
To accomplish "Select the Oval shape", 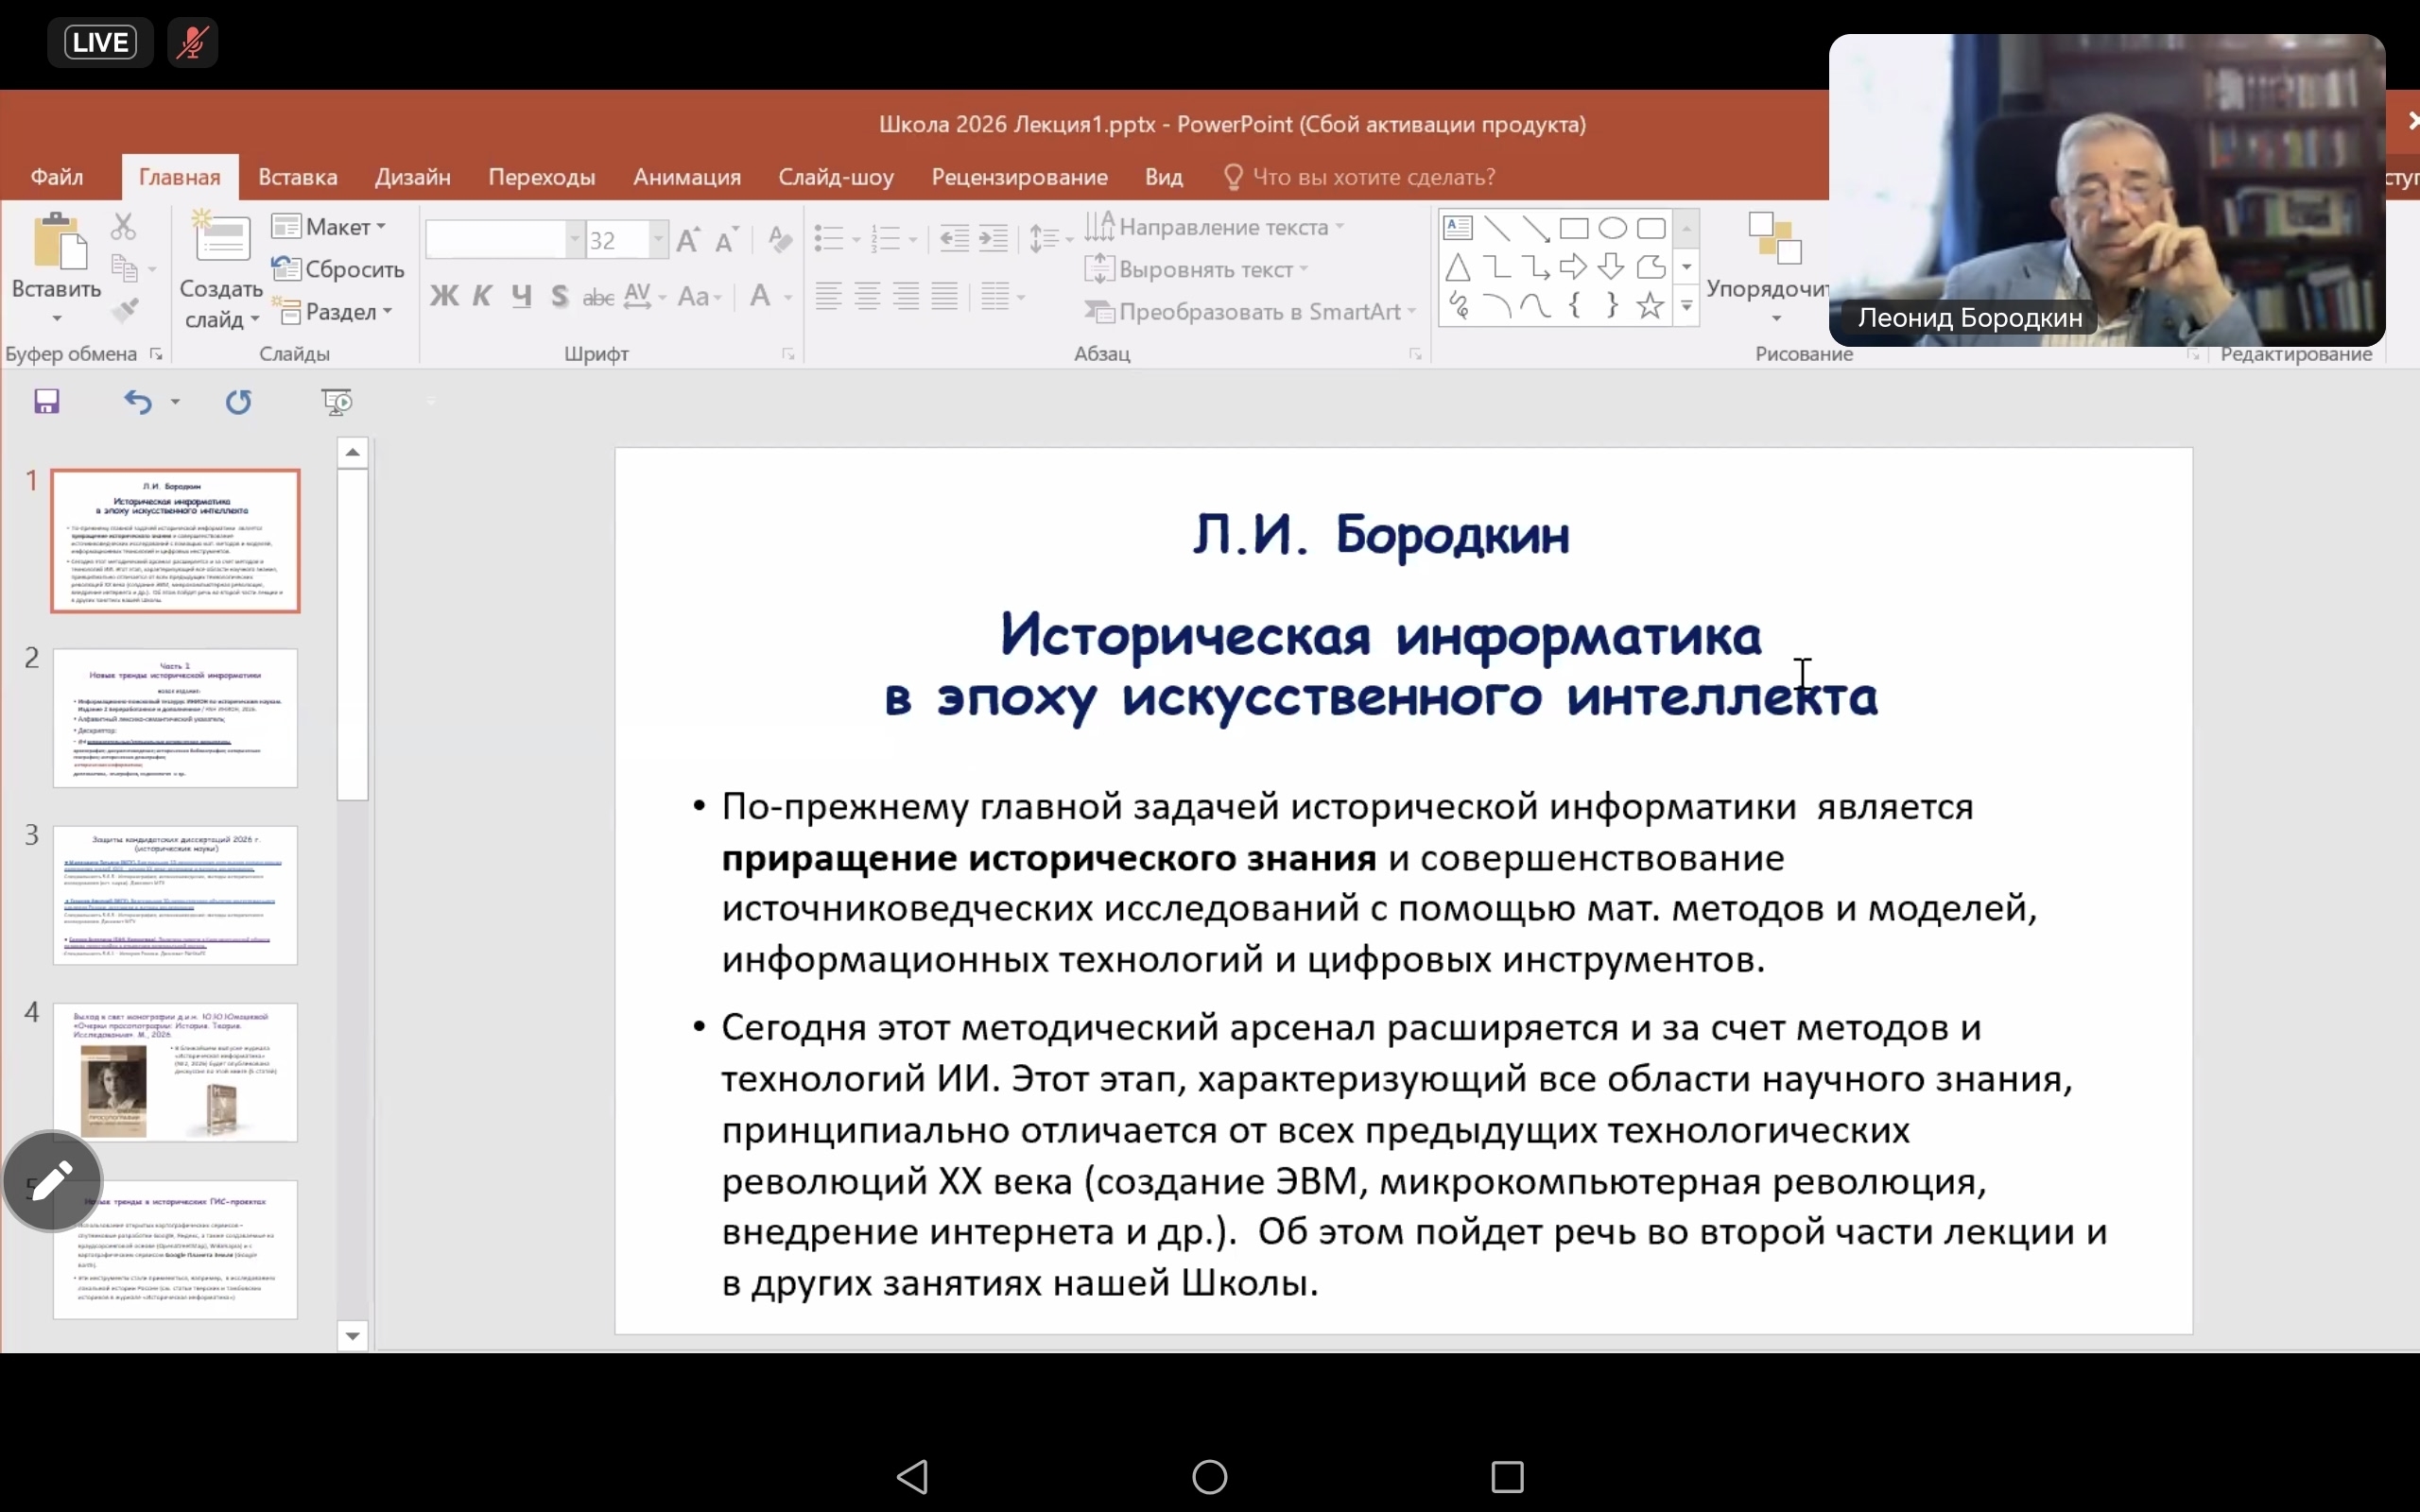I will tap(1612, 228).
